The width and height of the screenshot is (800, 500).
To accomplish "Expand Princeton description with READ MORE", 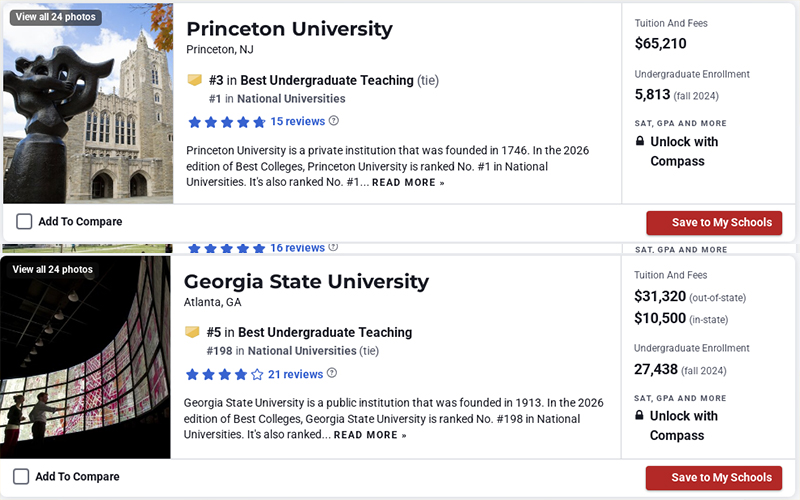I will click(408, 183).
